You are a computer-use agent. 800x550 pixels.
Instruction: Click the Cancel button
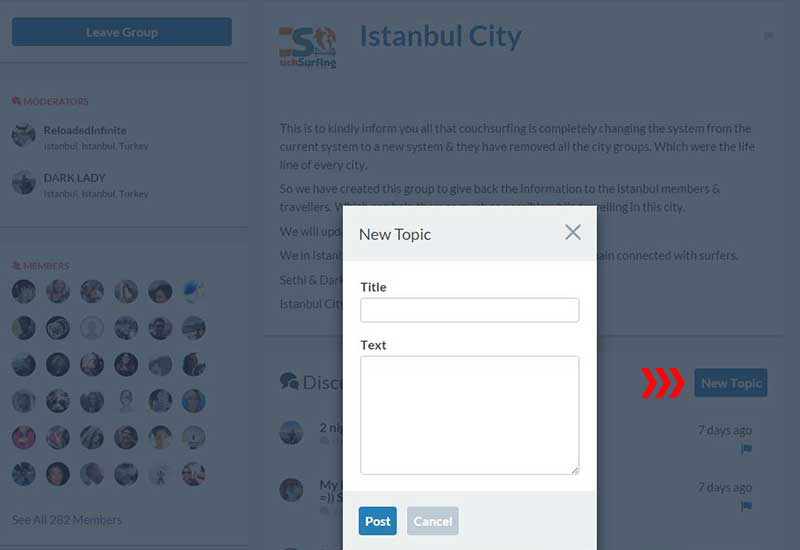(x=433, y=521)
